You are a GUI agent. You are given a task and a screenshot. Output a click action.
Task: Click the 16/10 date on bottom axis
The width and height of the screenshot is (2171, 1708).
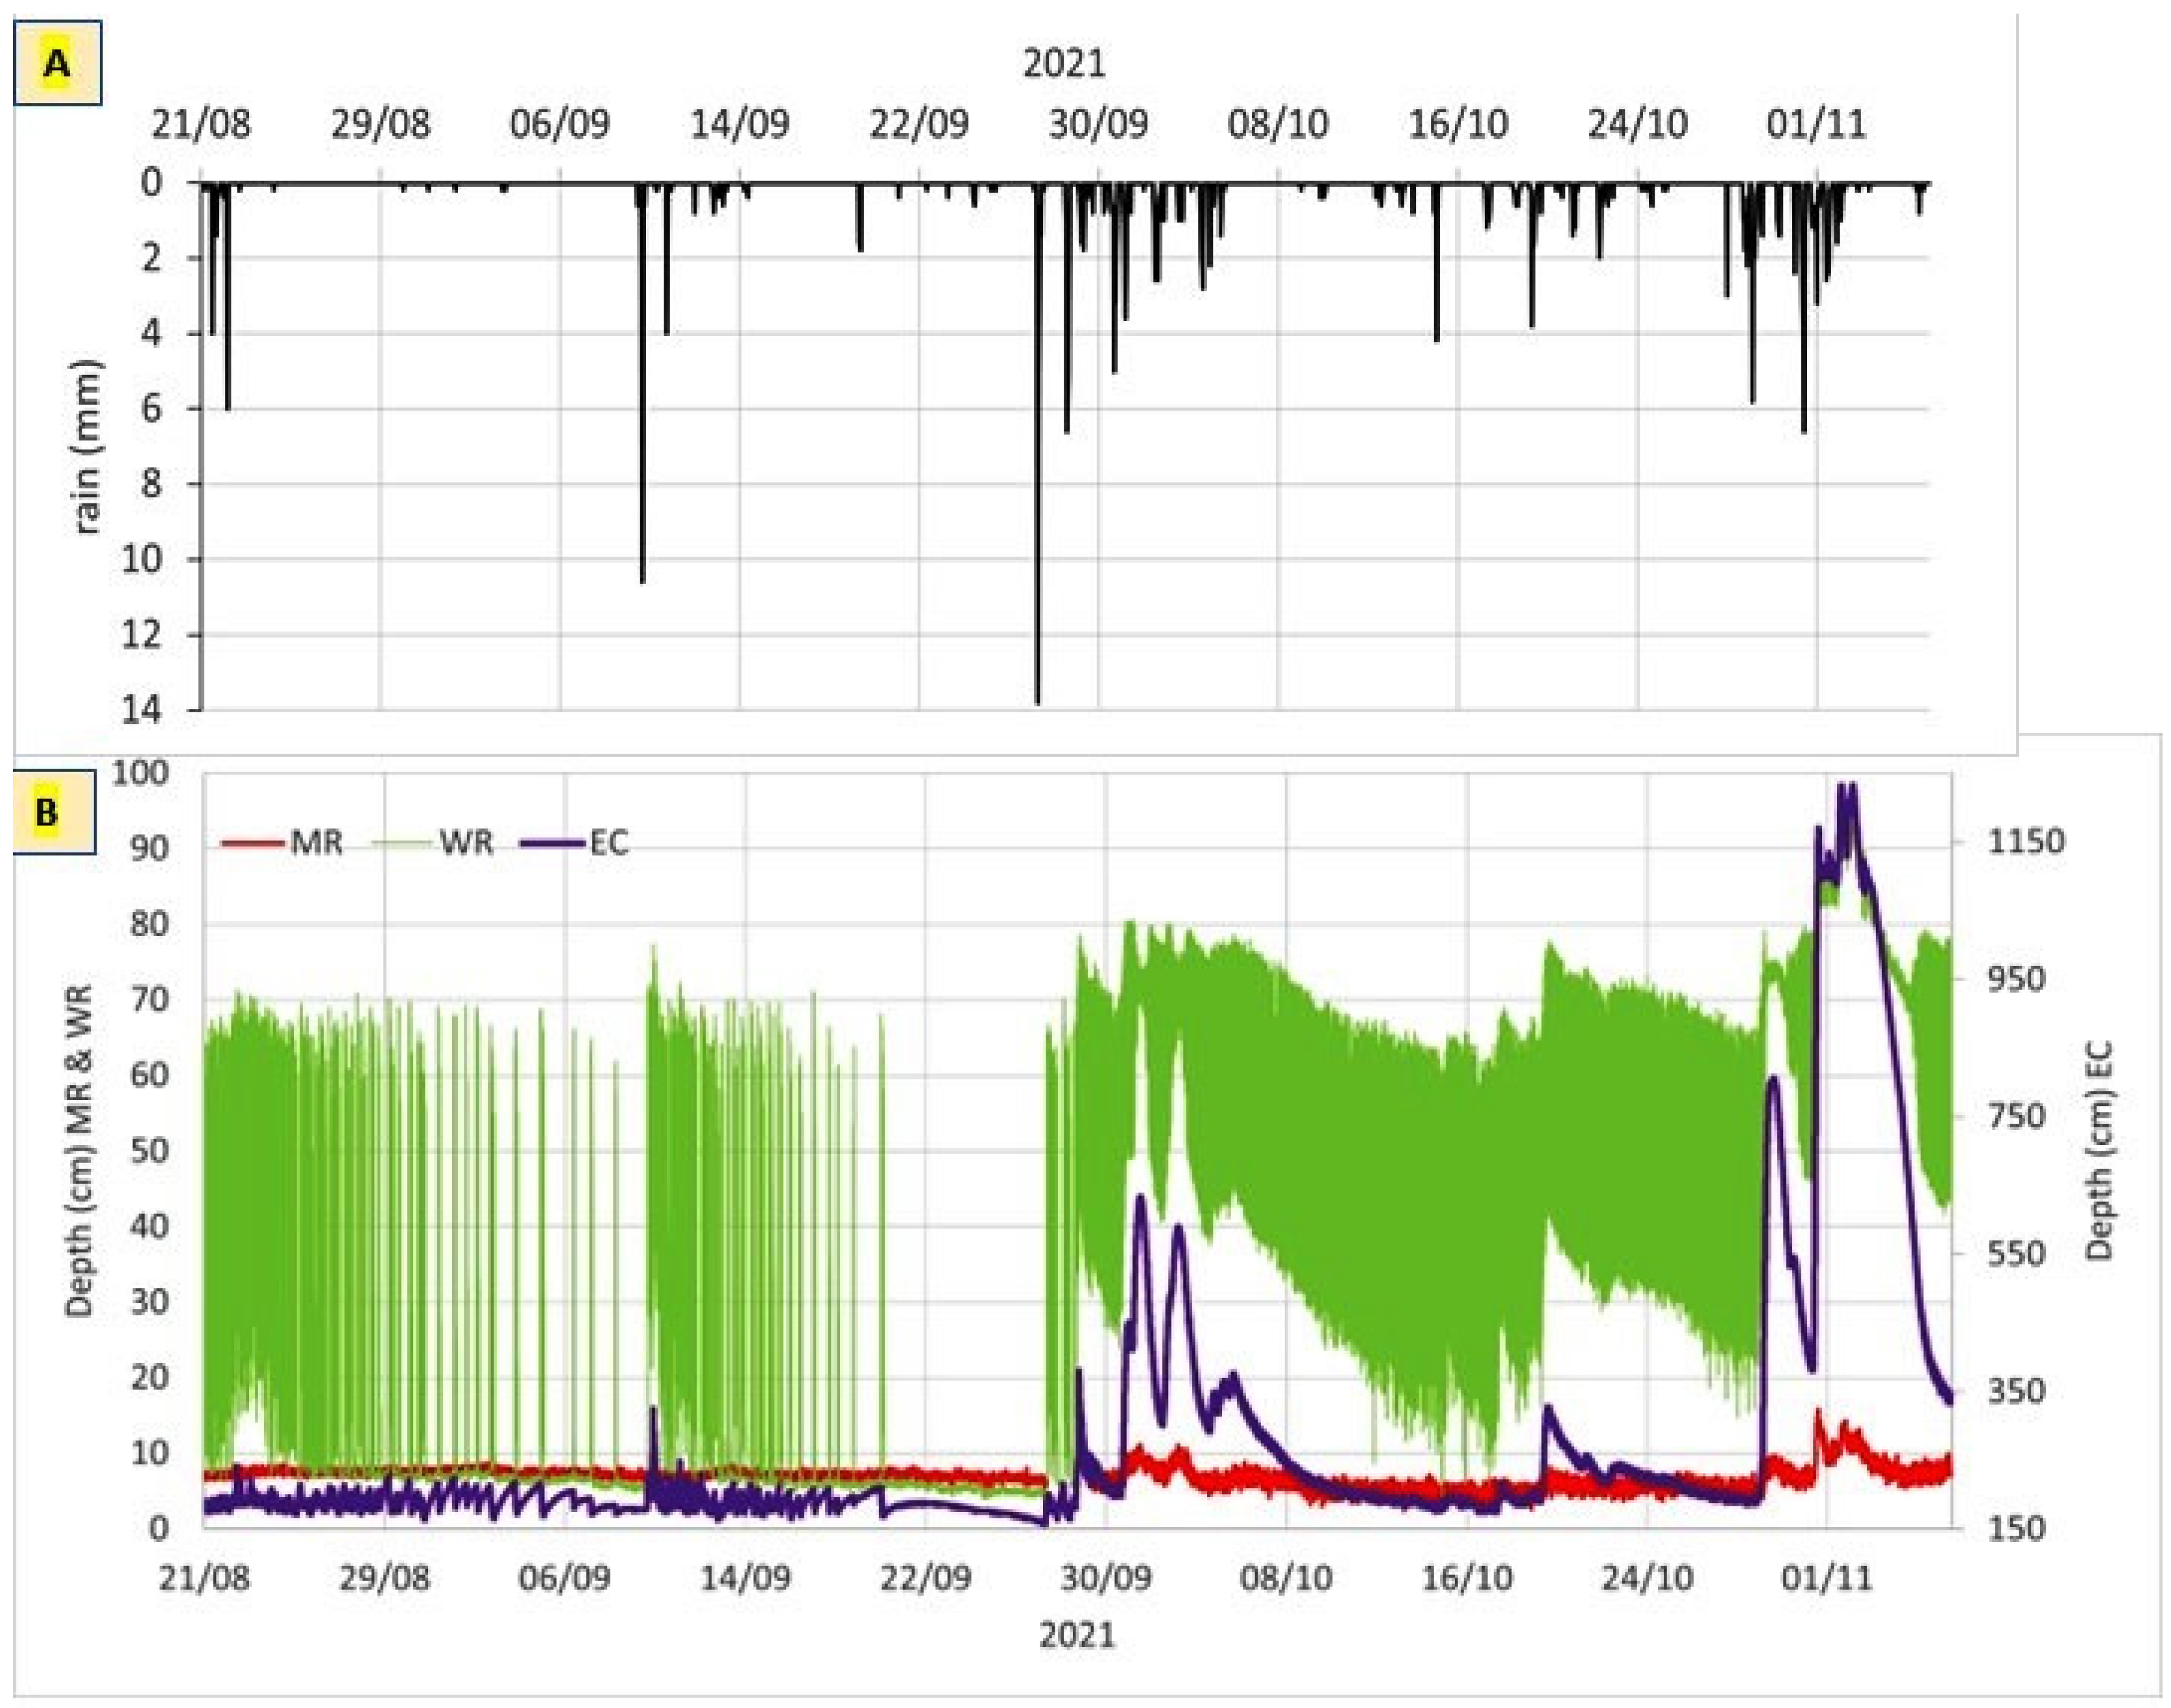click(1466, 1578)
